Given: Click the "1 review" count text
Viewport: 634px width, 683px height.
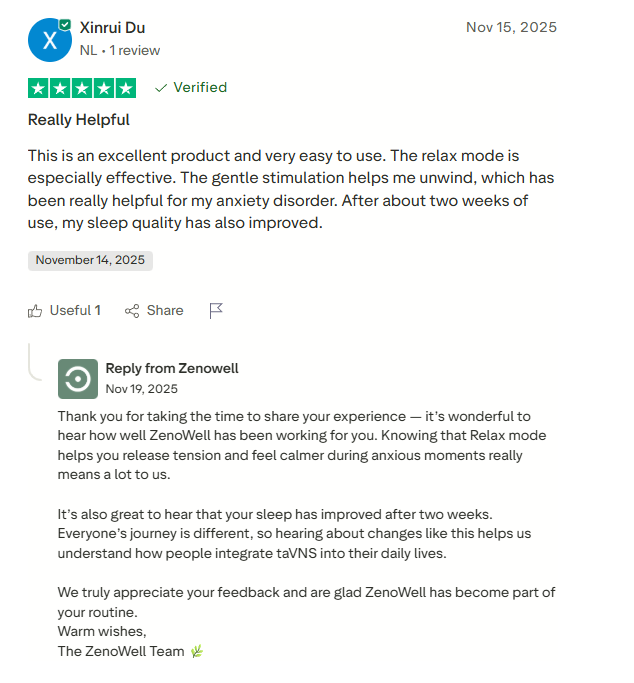Looking at the screenshot, I should [x=135, y=50].
